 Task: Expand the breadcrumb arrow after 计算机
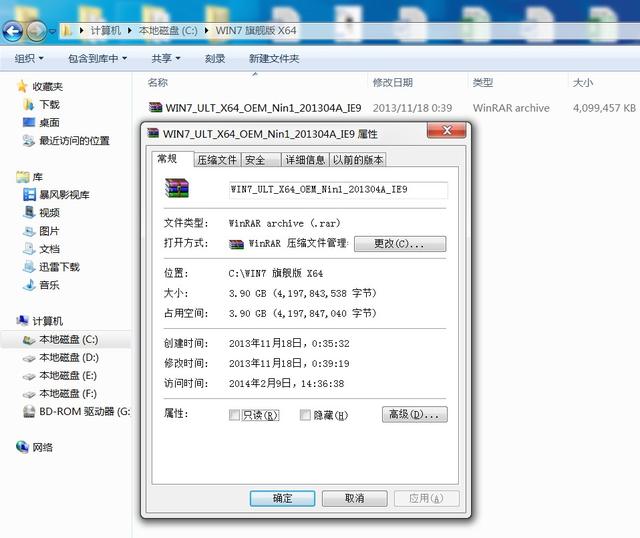point(129,31)
